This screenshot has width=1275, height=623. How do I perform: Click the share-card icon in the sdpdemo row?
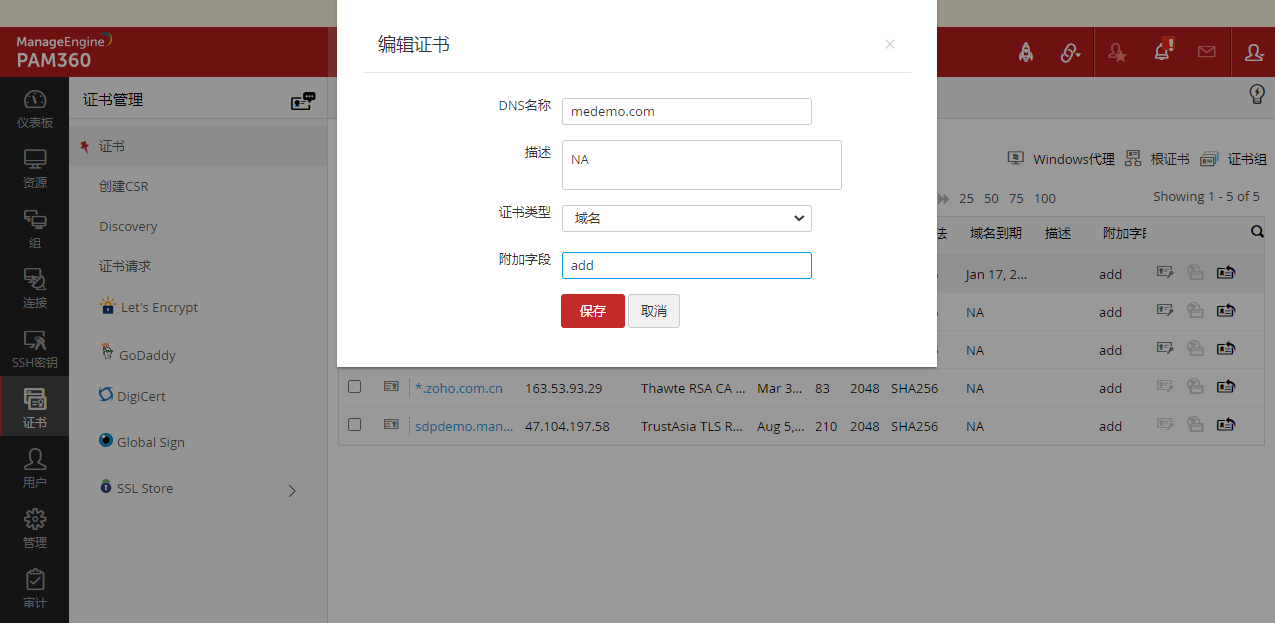[1226, 424]
